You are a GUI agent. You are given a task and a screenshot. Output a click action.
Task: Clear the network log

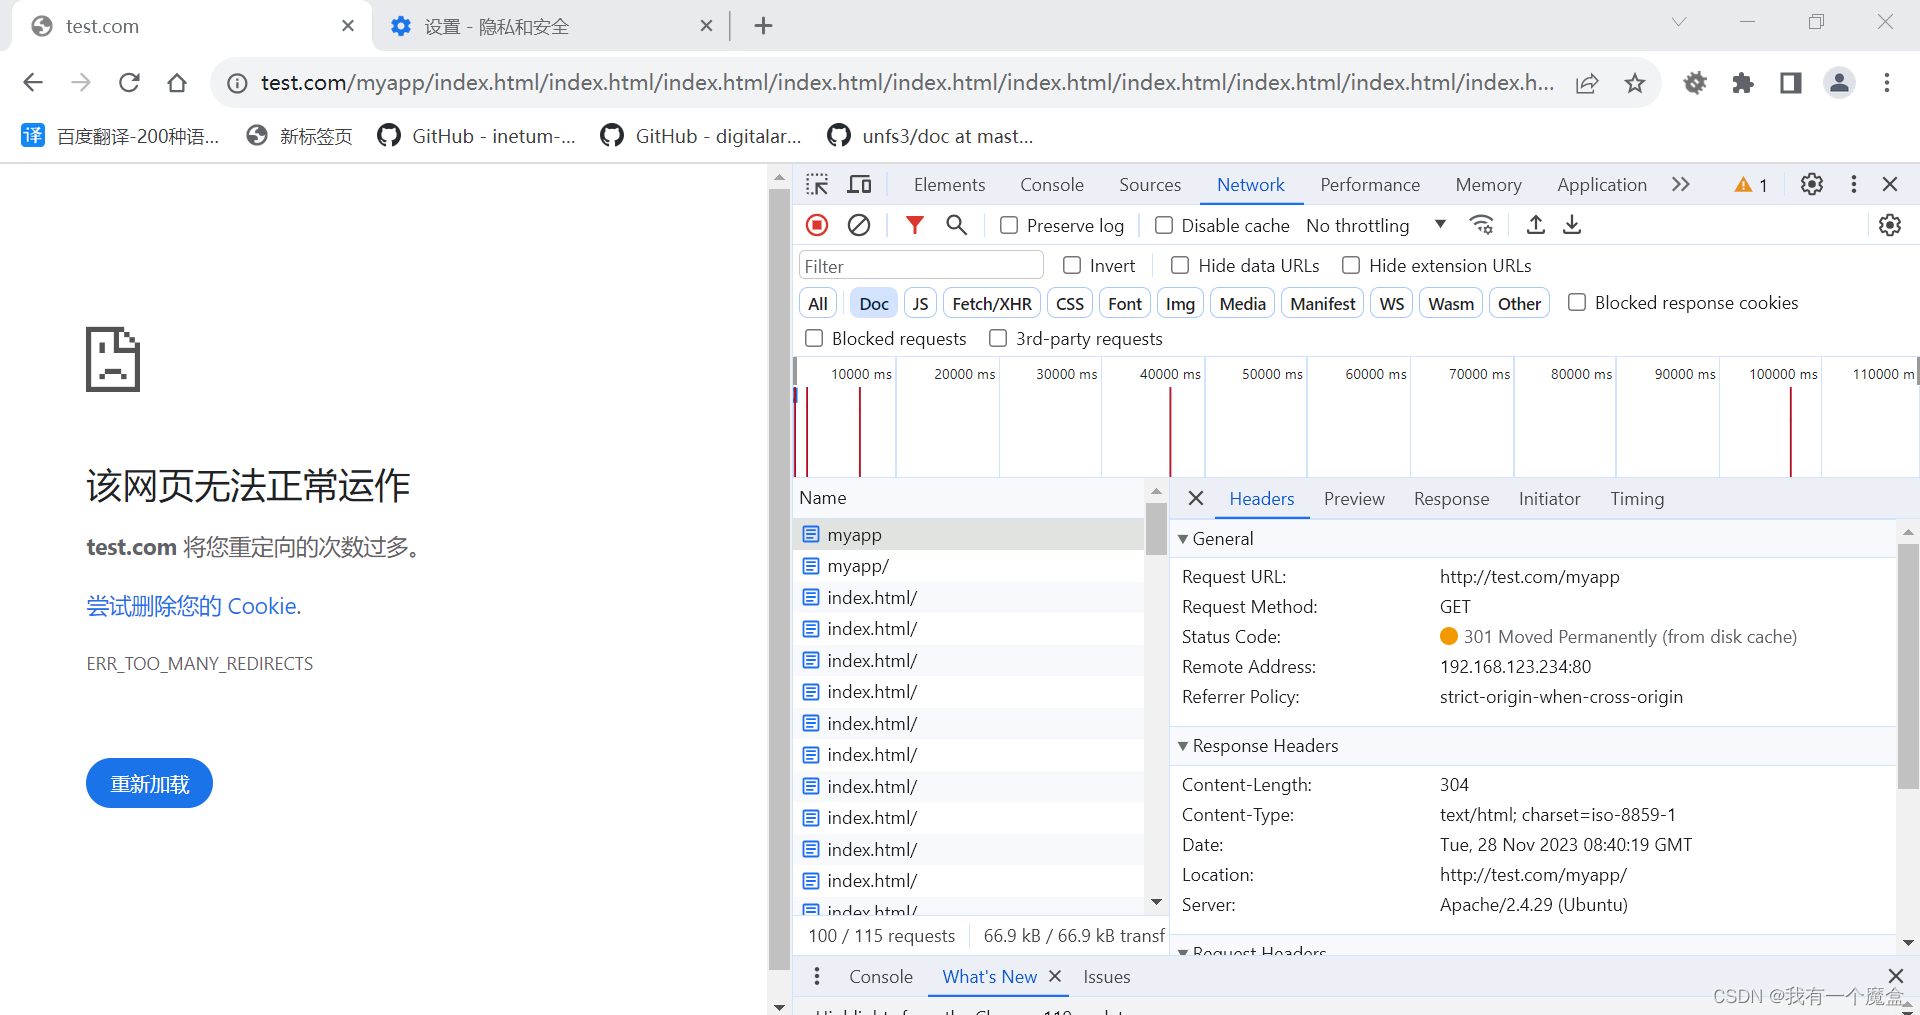click(x=859, y=226)
